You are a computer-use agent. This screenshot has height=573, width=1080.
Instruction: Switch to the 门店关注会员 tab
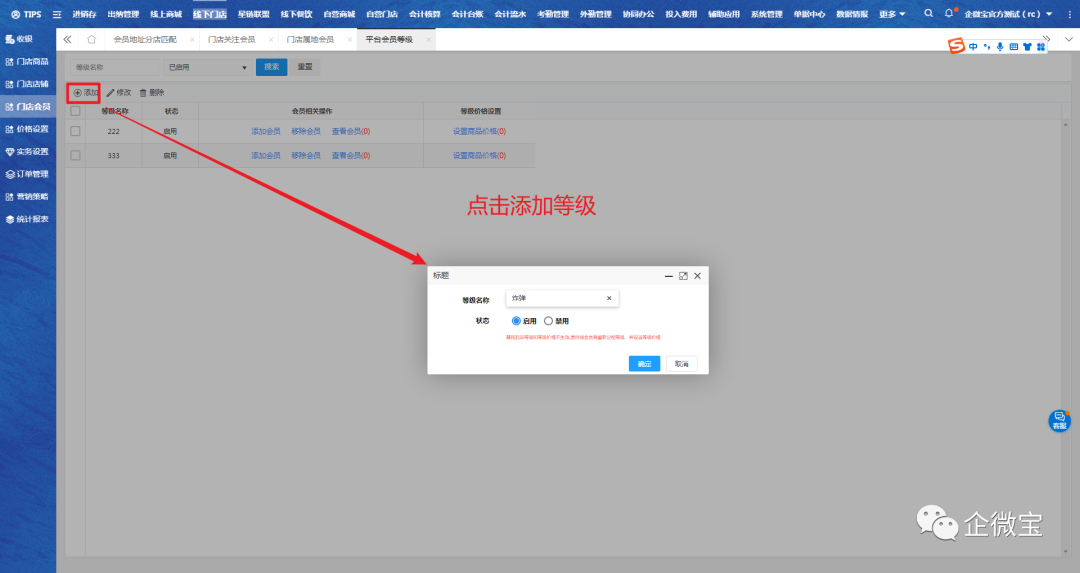coord(230,39)
